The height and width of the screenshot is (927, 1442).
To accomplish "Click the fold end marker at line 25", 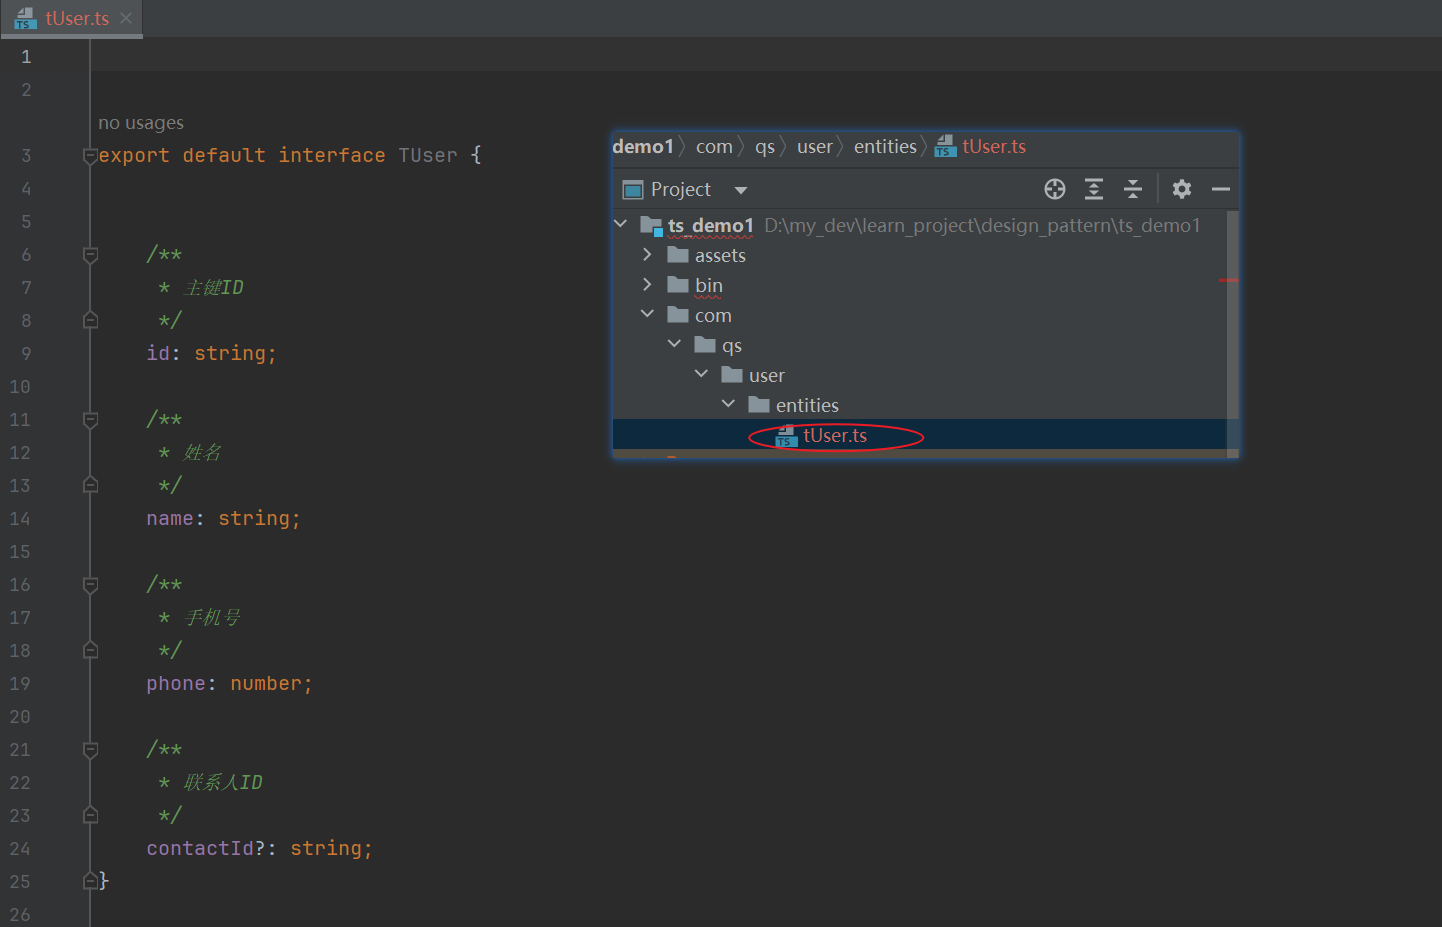I will coord(90,881).
